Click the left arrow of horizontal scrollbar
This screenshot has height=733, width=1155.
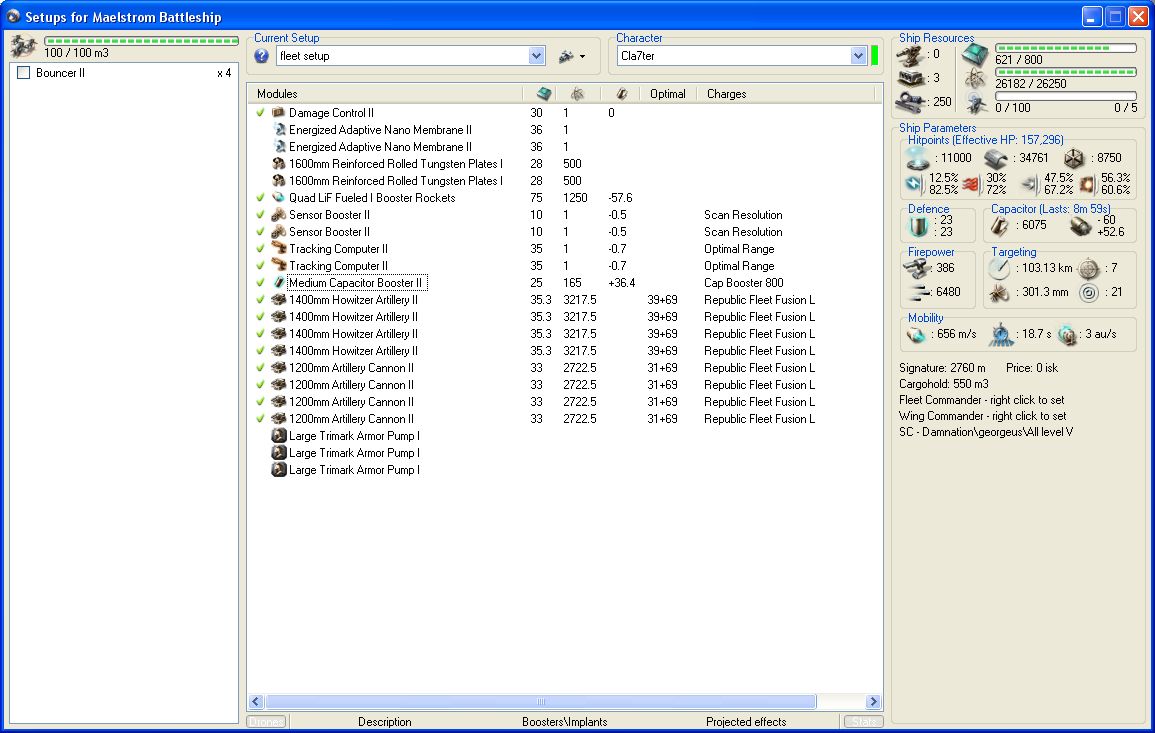click(x=256, y=702)
